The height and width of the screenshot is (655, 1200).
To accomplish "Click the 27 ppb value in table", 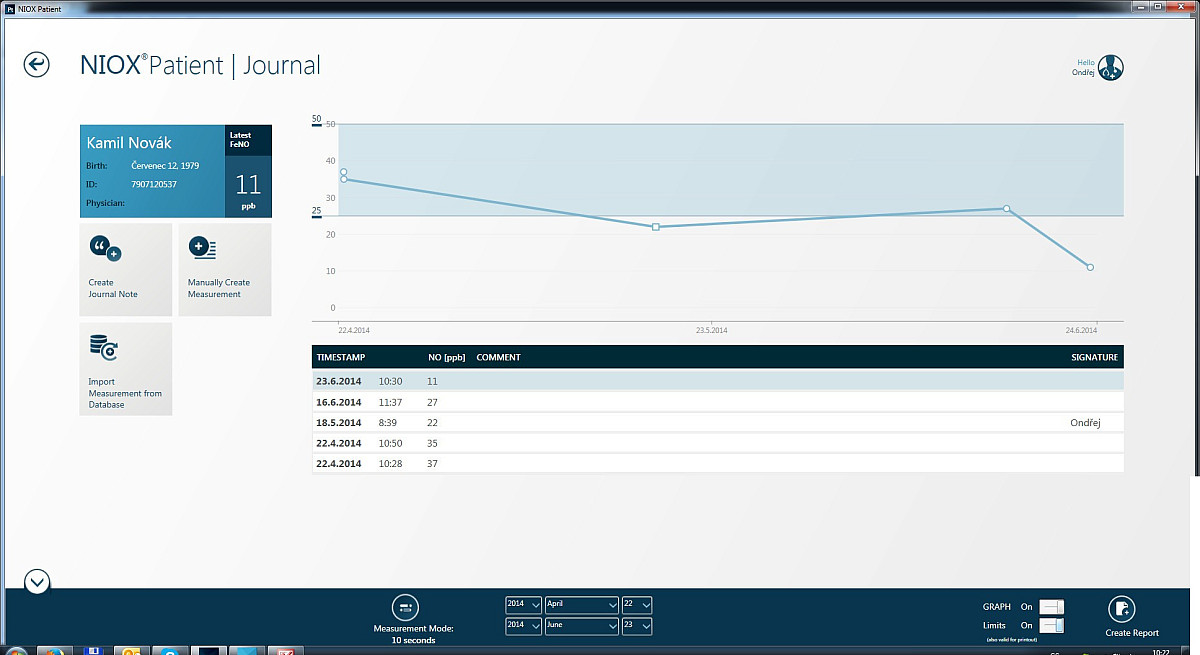I will pos(433,402).
